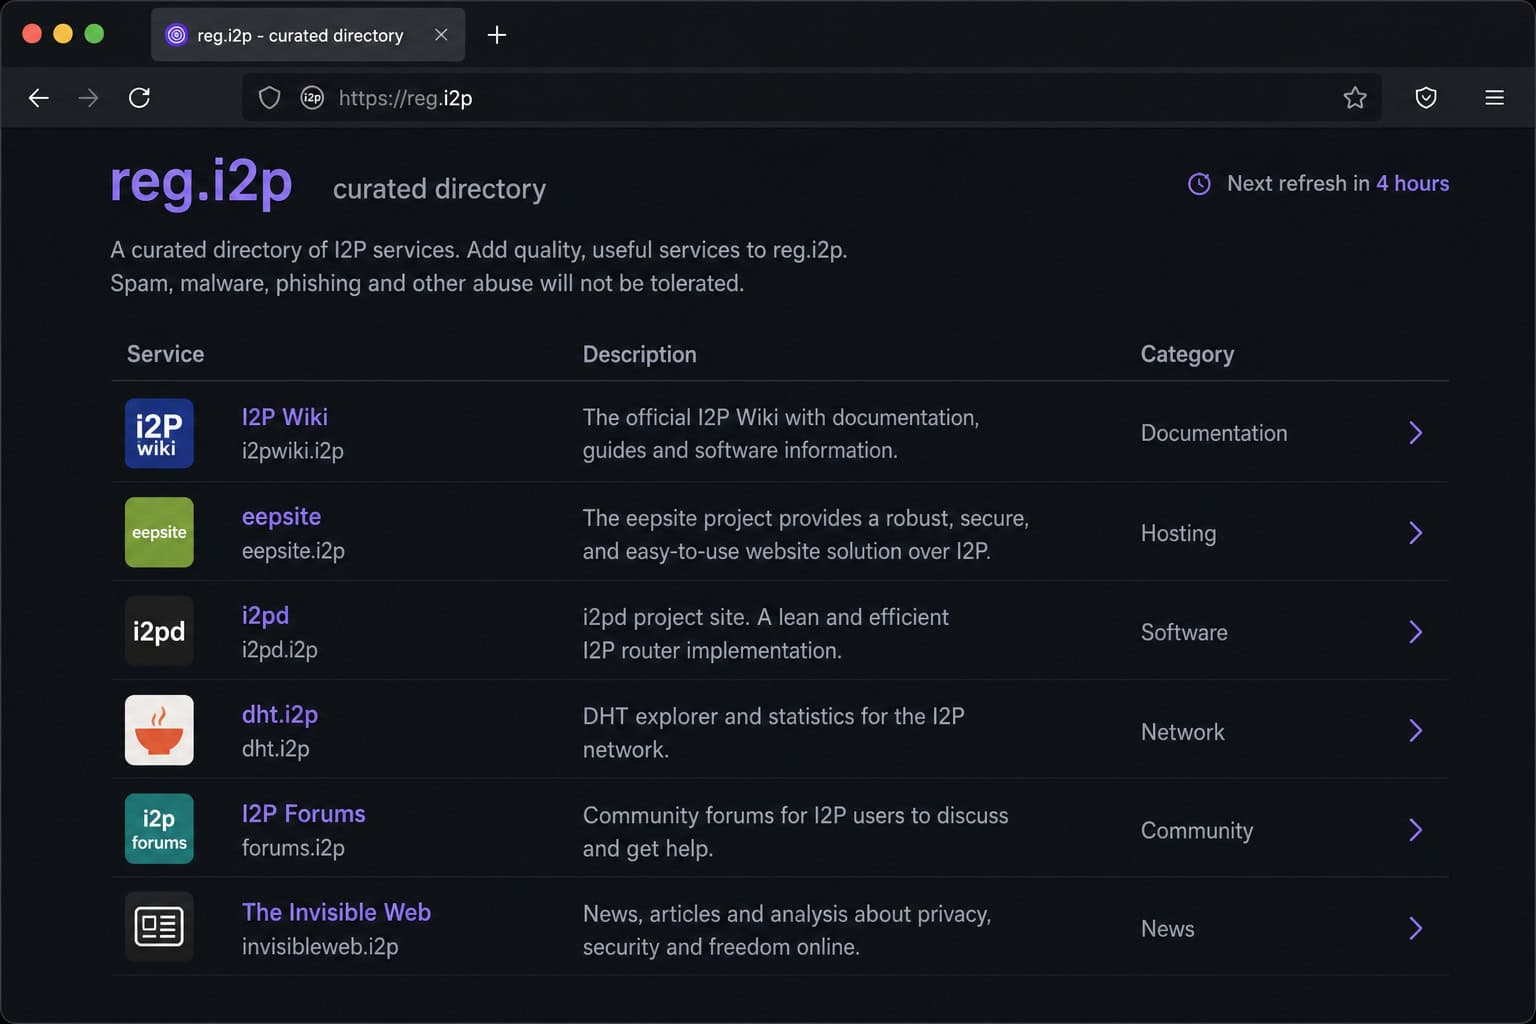This screenshot has height=1024, width=1536.
Task: Click the I2P Wiki logo thumbnail
Action: pyautogui.click(x=159, y=434)
